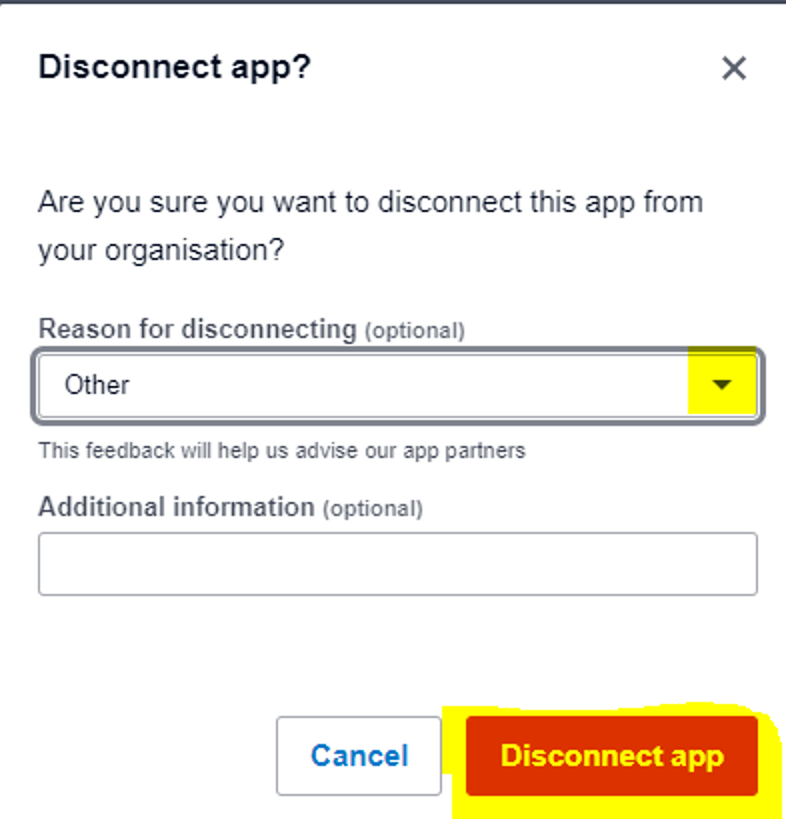Click "(optional)" beside Reason for disconnecting

pos(414,330)
